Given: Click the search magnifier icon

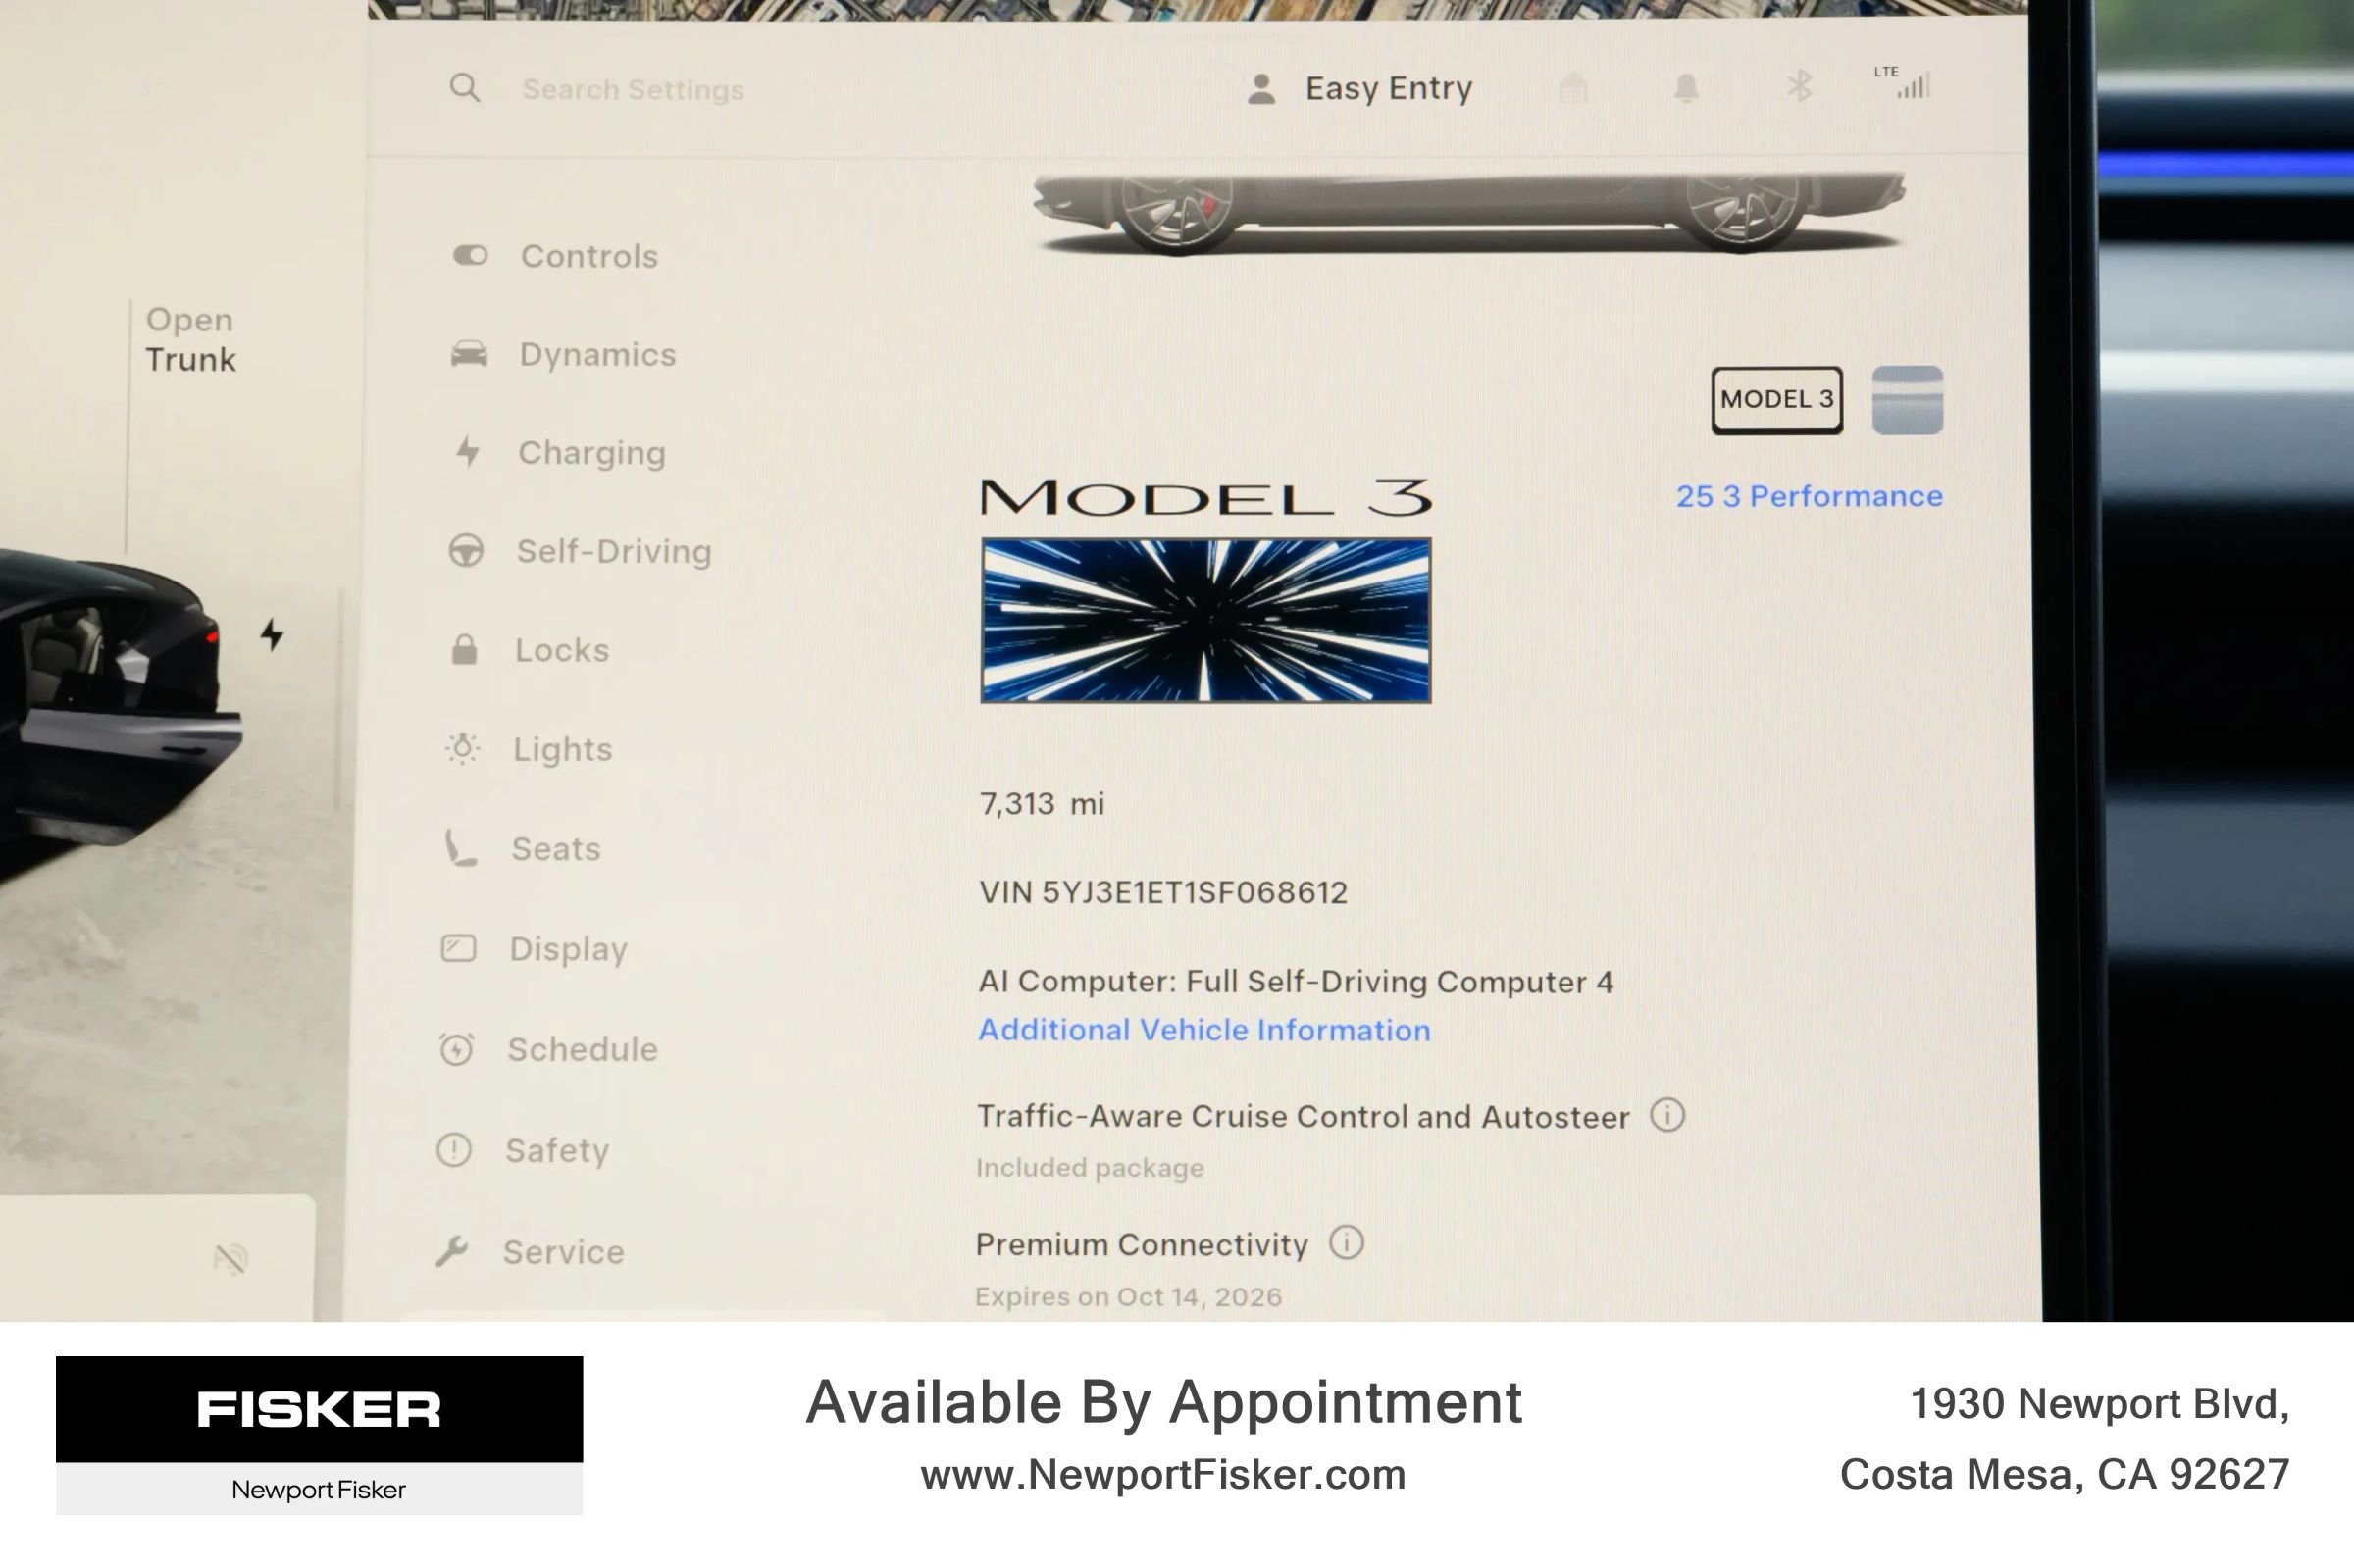Looking at the screenshot, I should (x=464, y=88).
